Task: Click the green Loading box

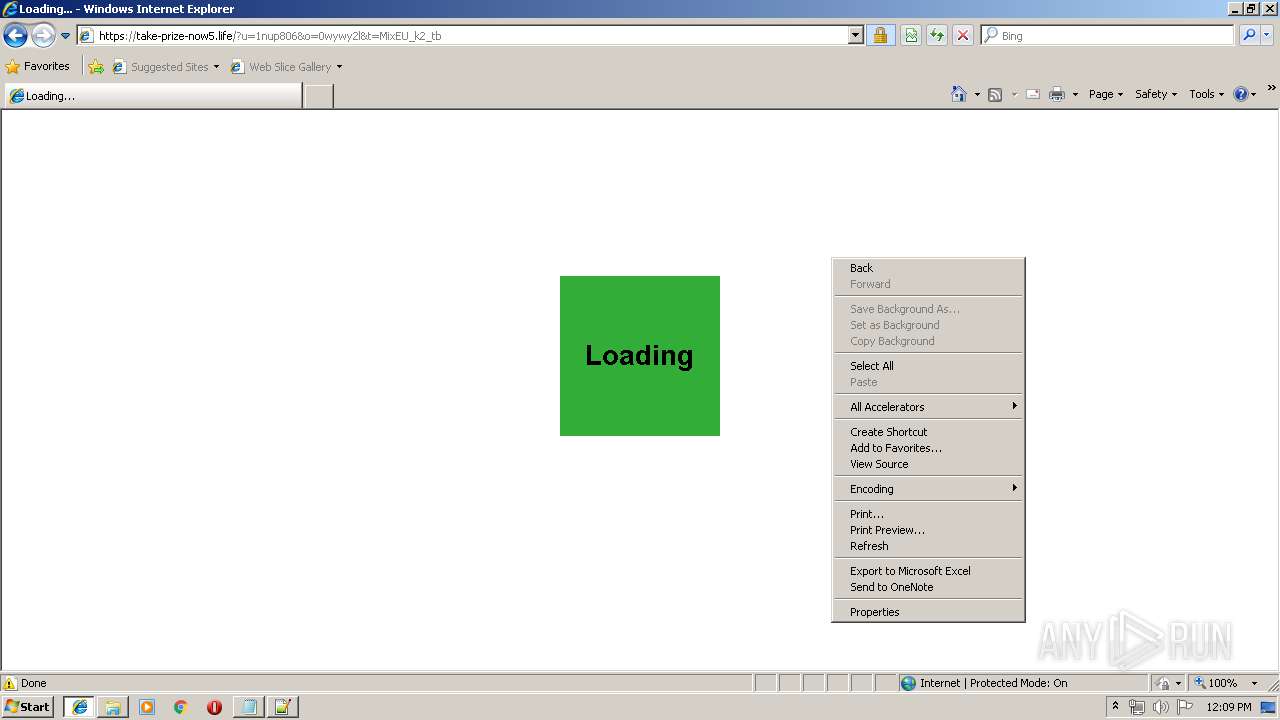Action: pyautogui.click(x=640, y=356)
